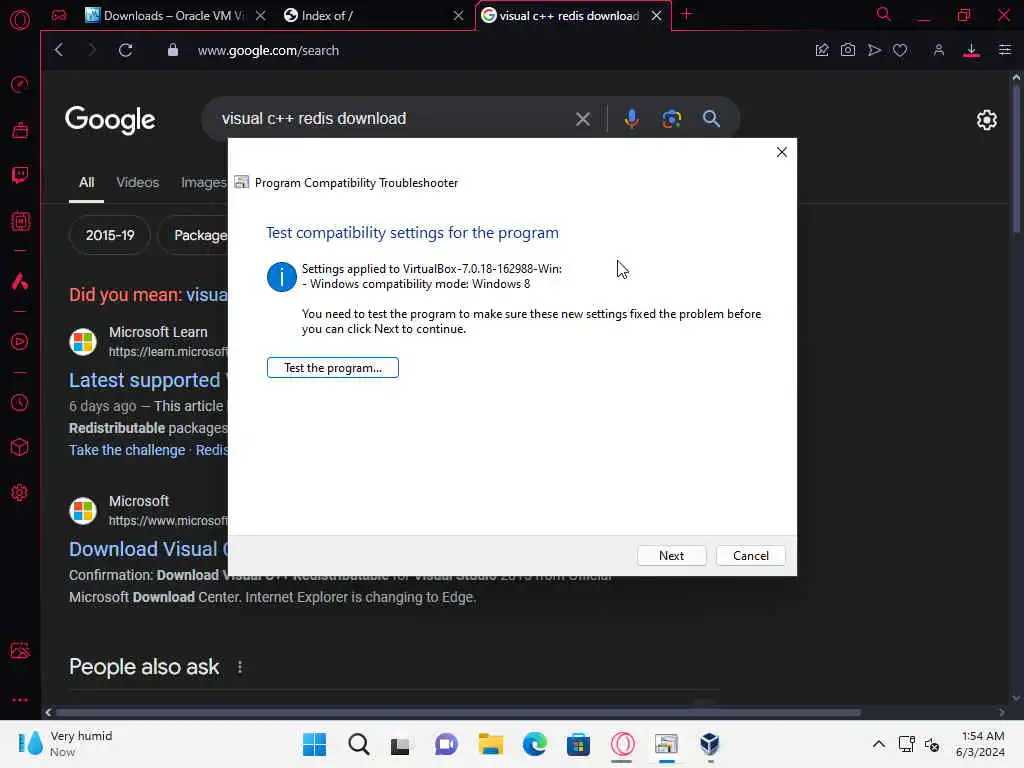Open GX Cleaner chip icon in sidebar
The width and height of the screenshot is (1024, 768).
click(x=20, y=221)
